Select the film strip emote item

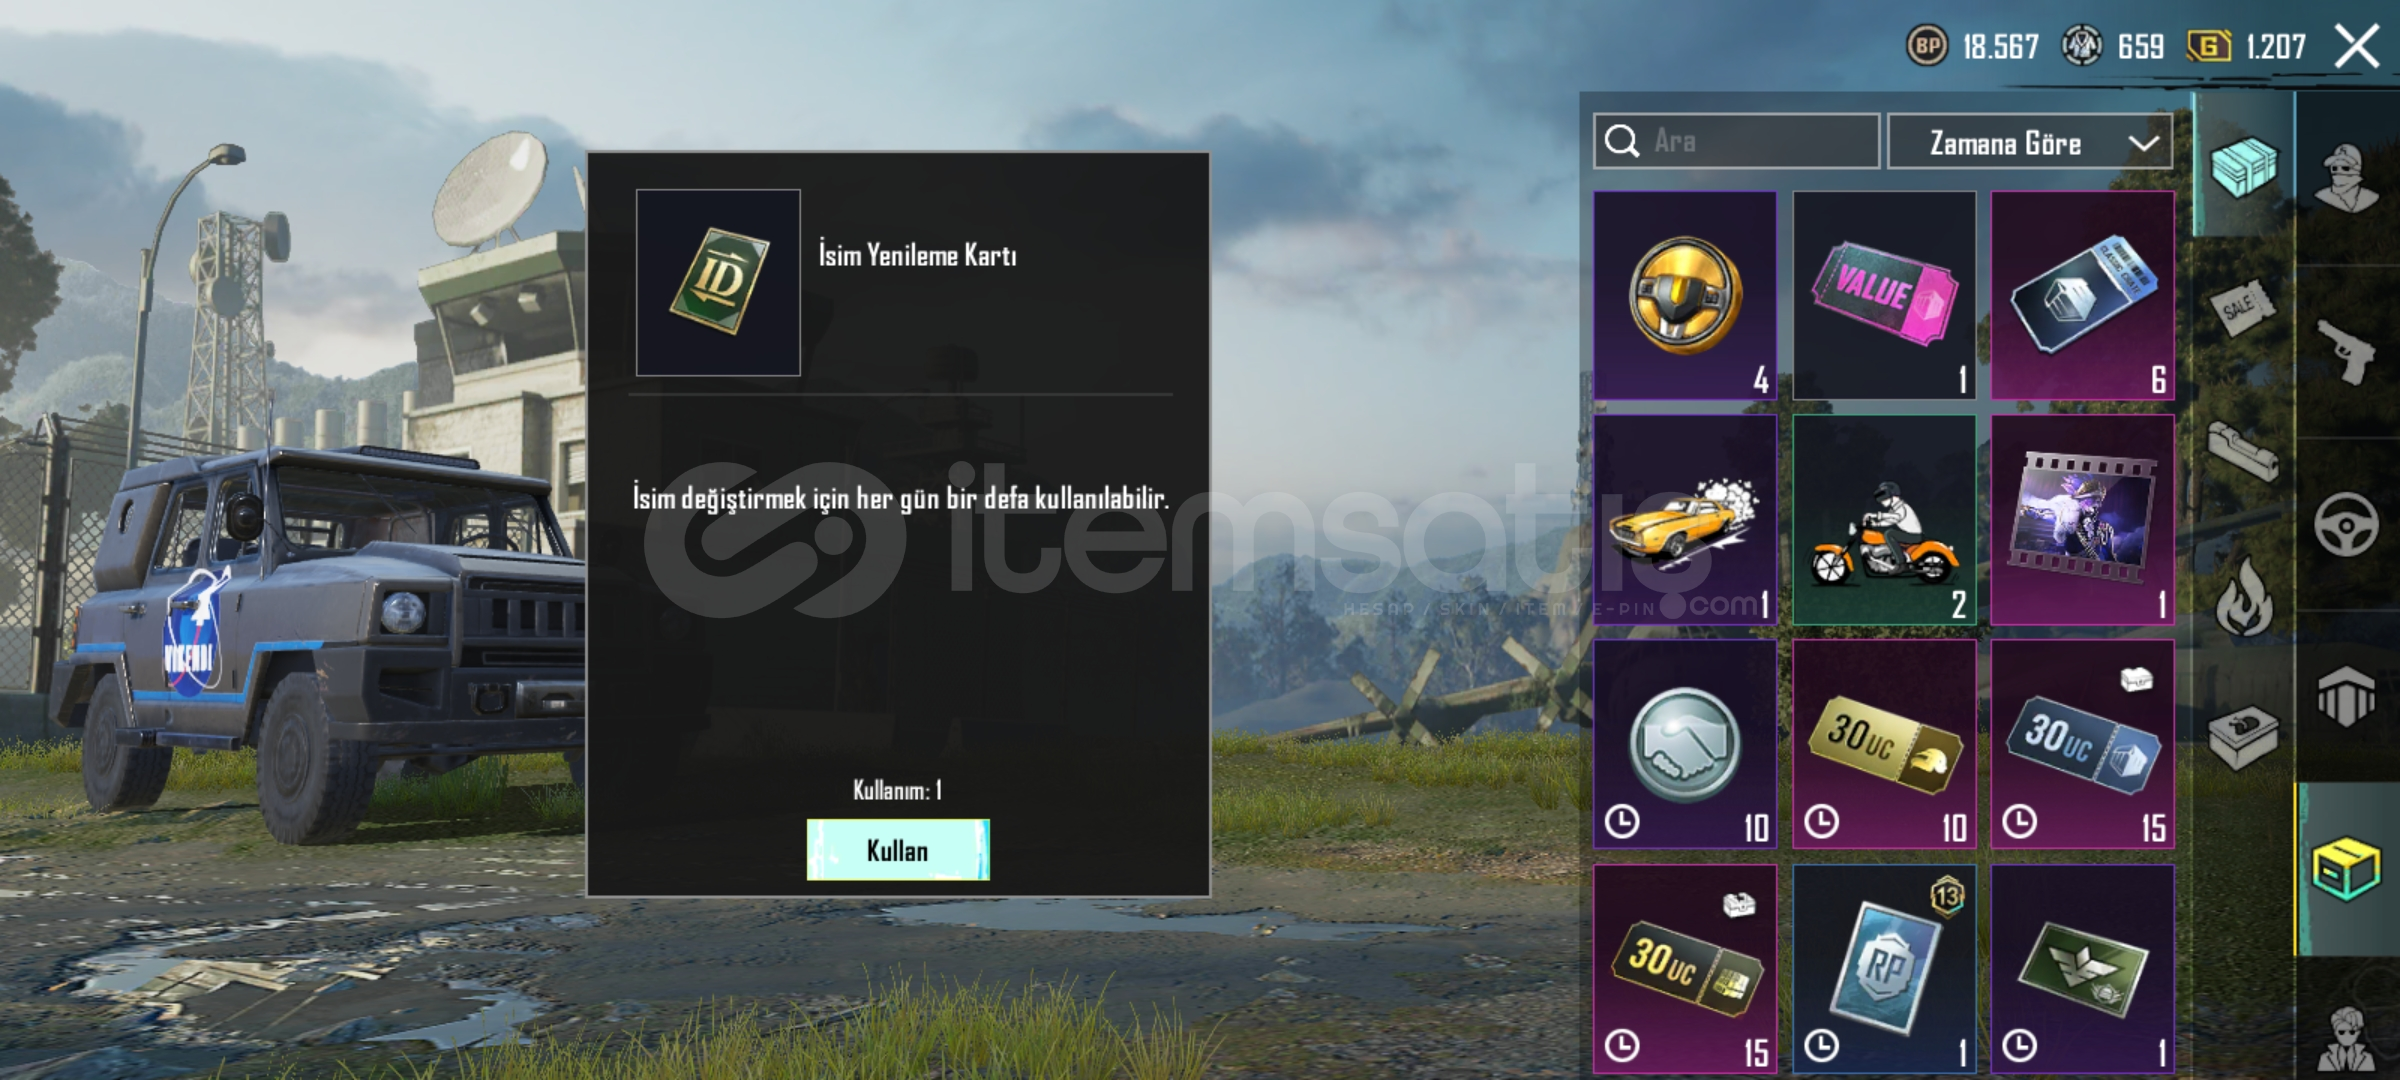pyautogui.click(x=2083, y=520)
